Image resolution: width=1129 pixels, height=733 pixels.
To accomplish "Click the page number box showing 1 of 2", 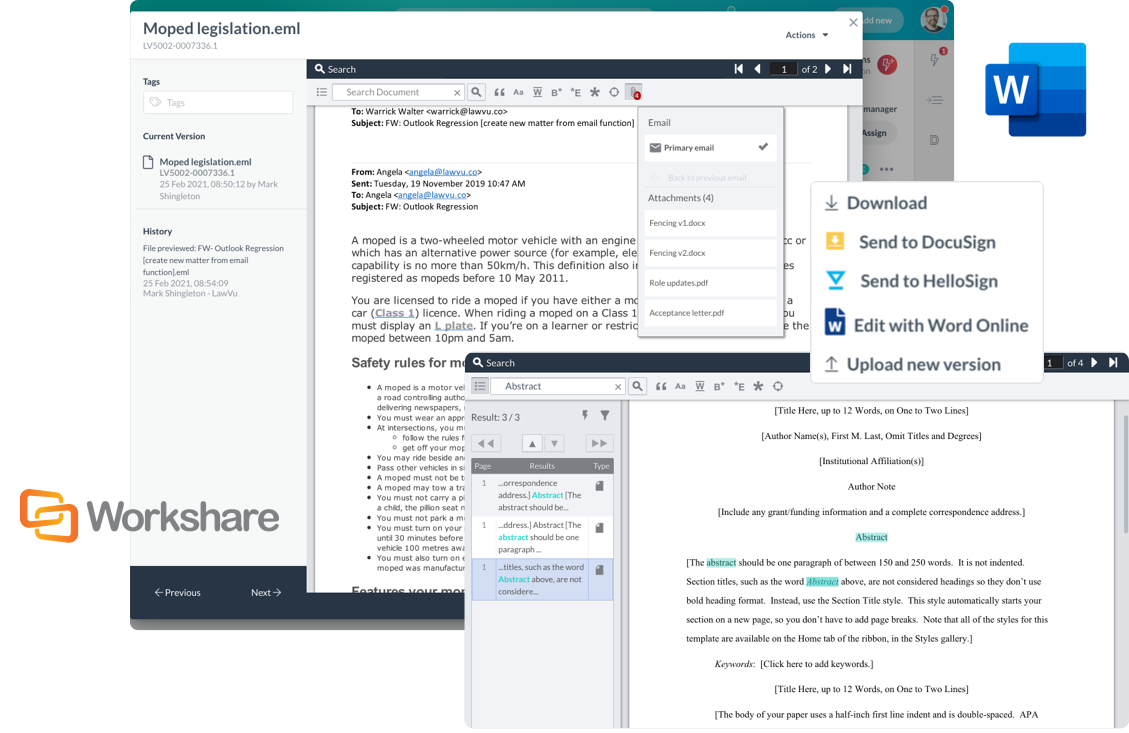I will tap(783, 69).
